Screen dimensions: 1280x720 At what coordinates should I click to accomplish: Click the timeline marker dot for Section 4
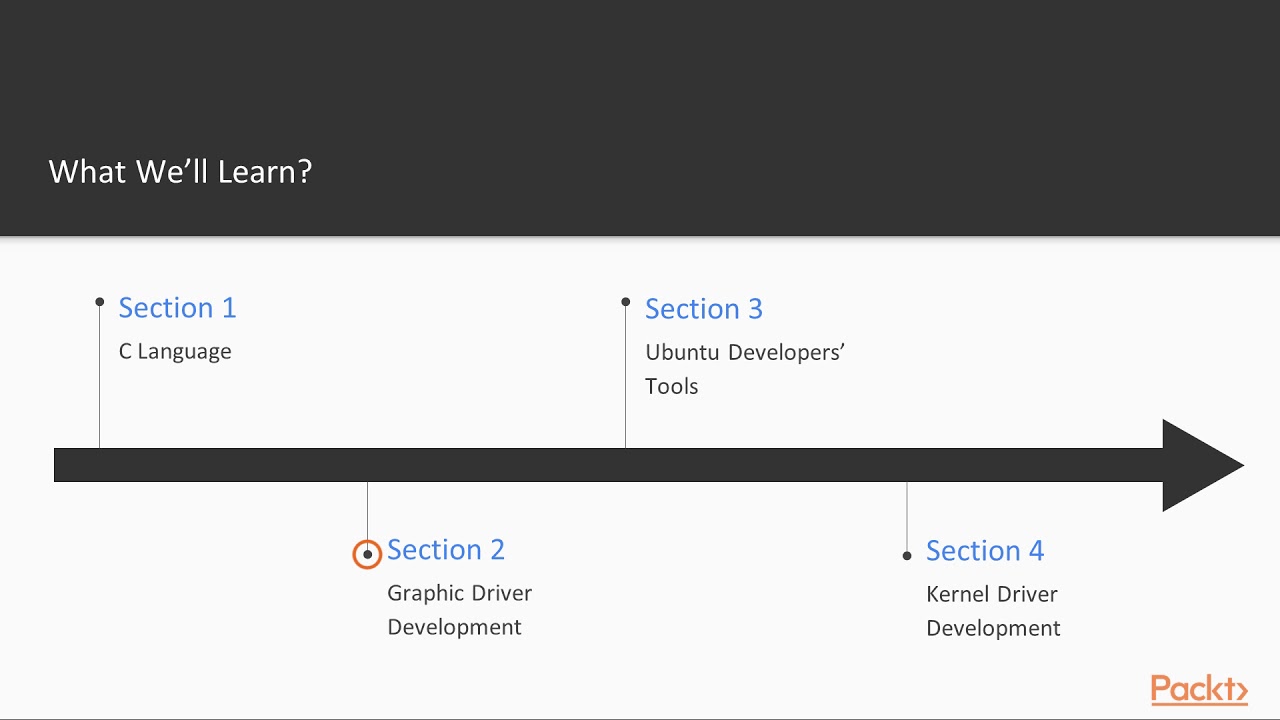pos(907,555)
